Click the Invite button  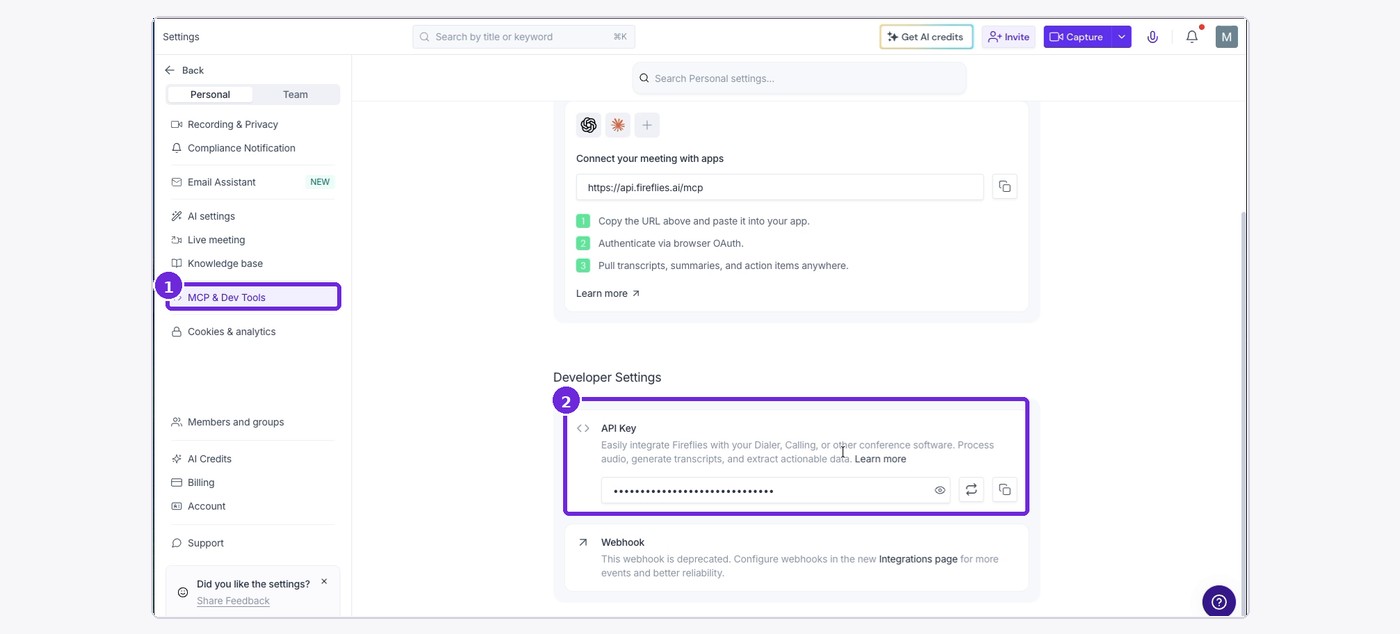pos(1008,37)
